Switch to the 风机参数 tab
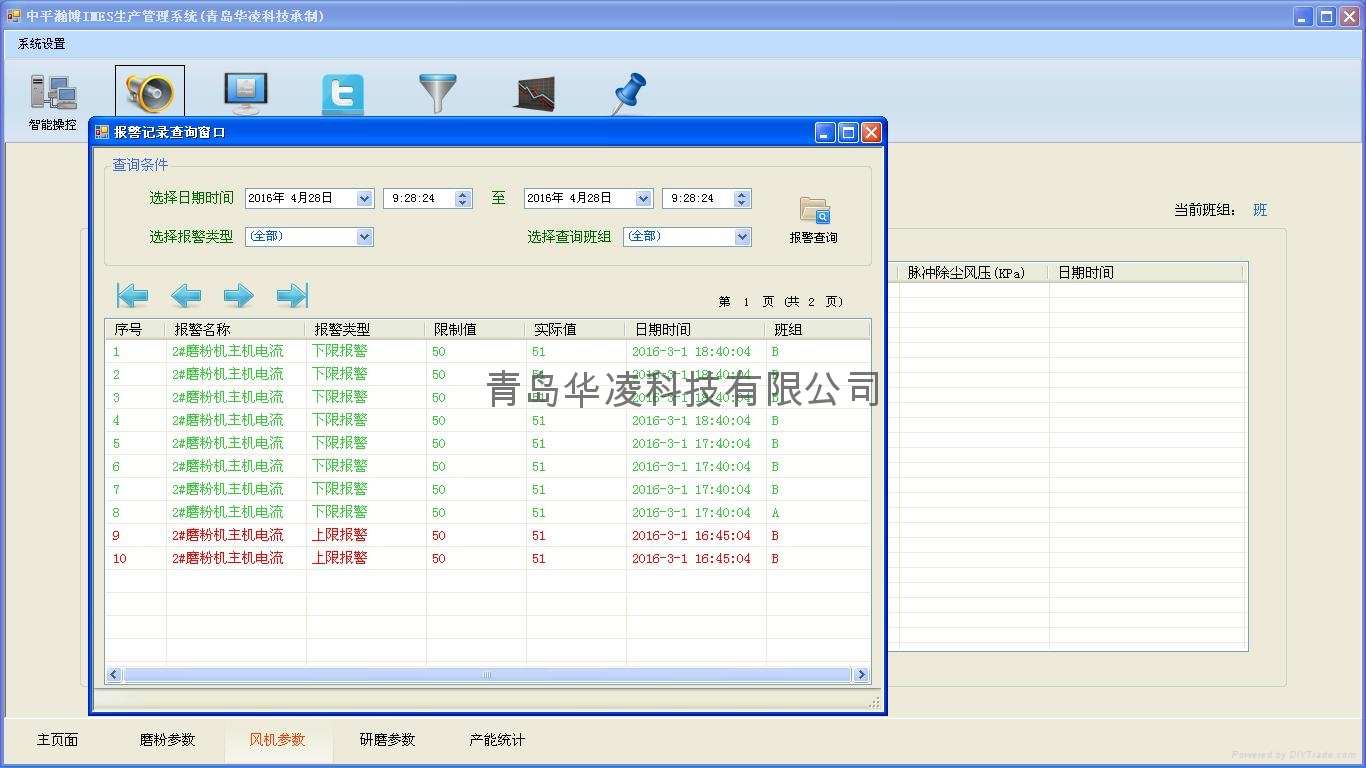The width and height of the screenshot is (1366, 768). click(x=278, y=740)
